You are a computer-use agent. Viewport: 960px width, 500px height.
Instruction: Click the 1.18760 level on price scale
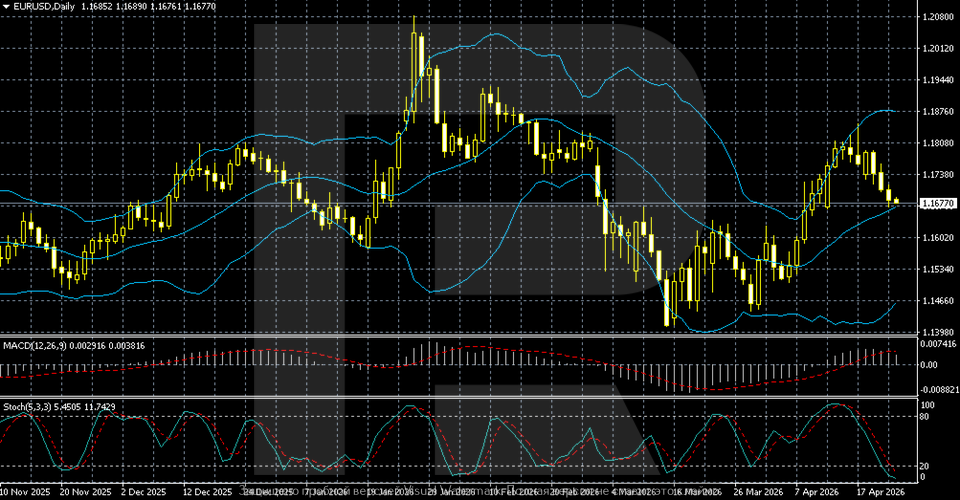click(937, 112)
